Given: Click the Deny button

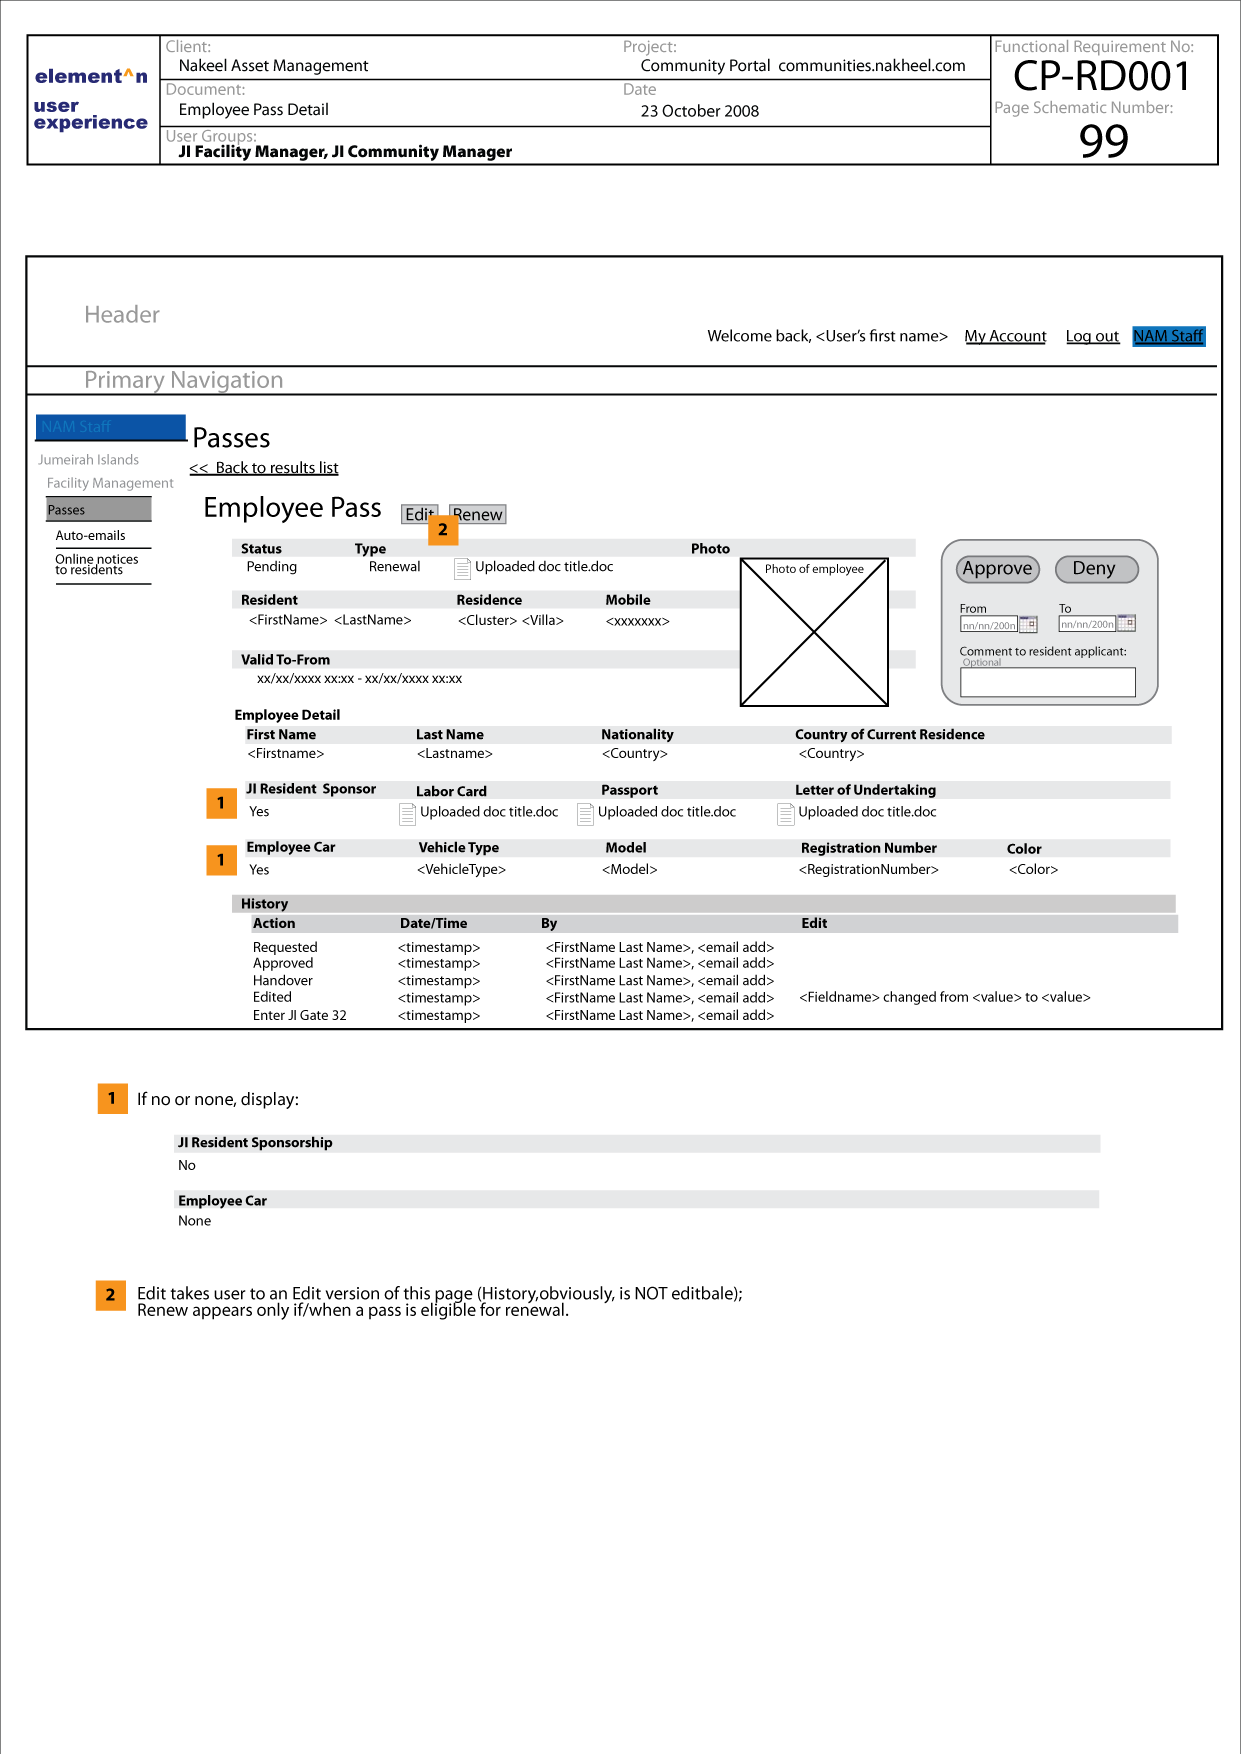Looking at the screenshot, I should [1097, 569].
